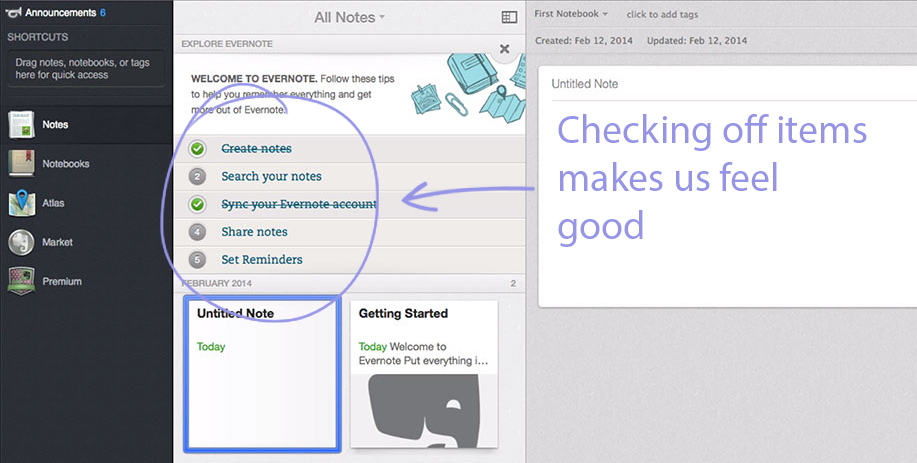Select the Market label in sidebar
917x463 pixels.
(x=57, y=242)
